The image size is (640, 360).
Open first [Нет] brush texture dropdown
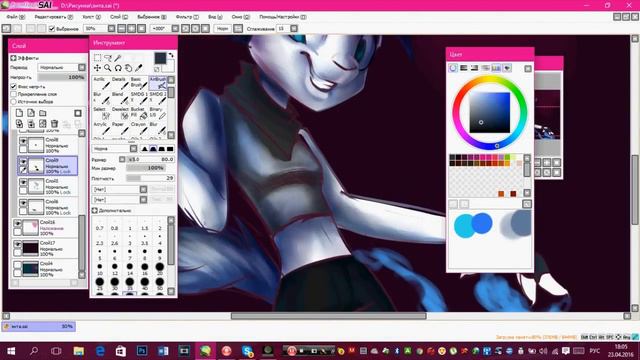point(143,189)
